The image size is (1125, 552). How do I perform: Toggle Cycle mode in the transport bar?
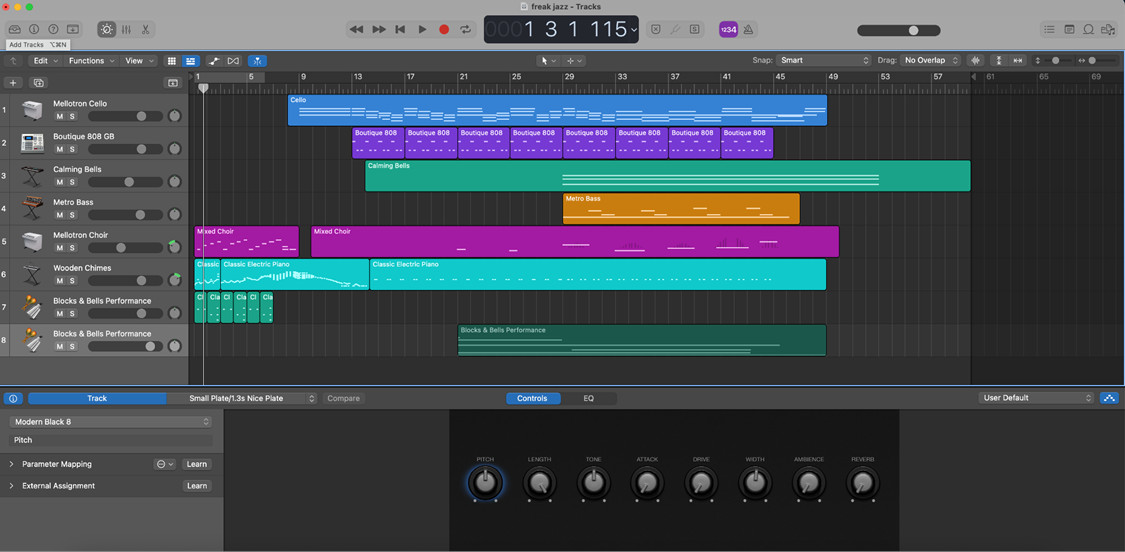coord(465,30)
